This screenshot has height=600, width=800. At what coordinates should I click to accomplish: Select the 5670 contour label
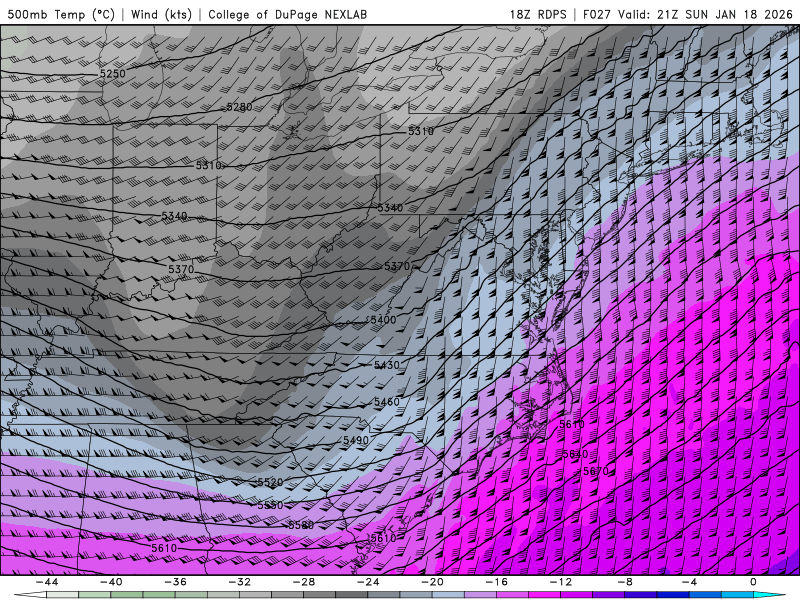(595, 471)
